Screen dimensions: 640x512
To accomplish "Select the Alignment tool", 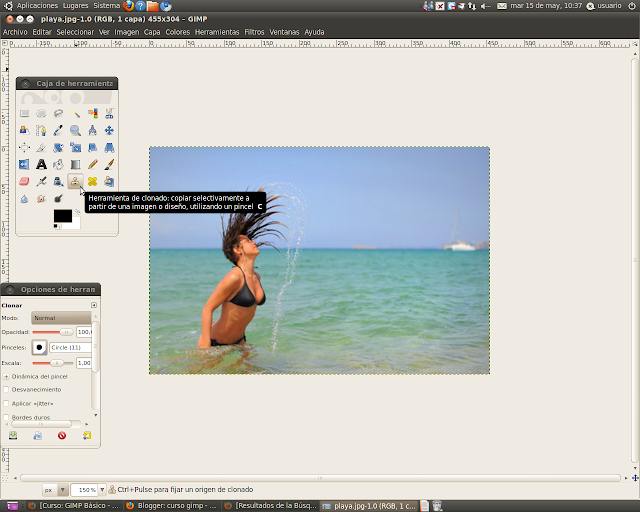I will coord(24,147).
